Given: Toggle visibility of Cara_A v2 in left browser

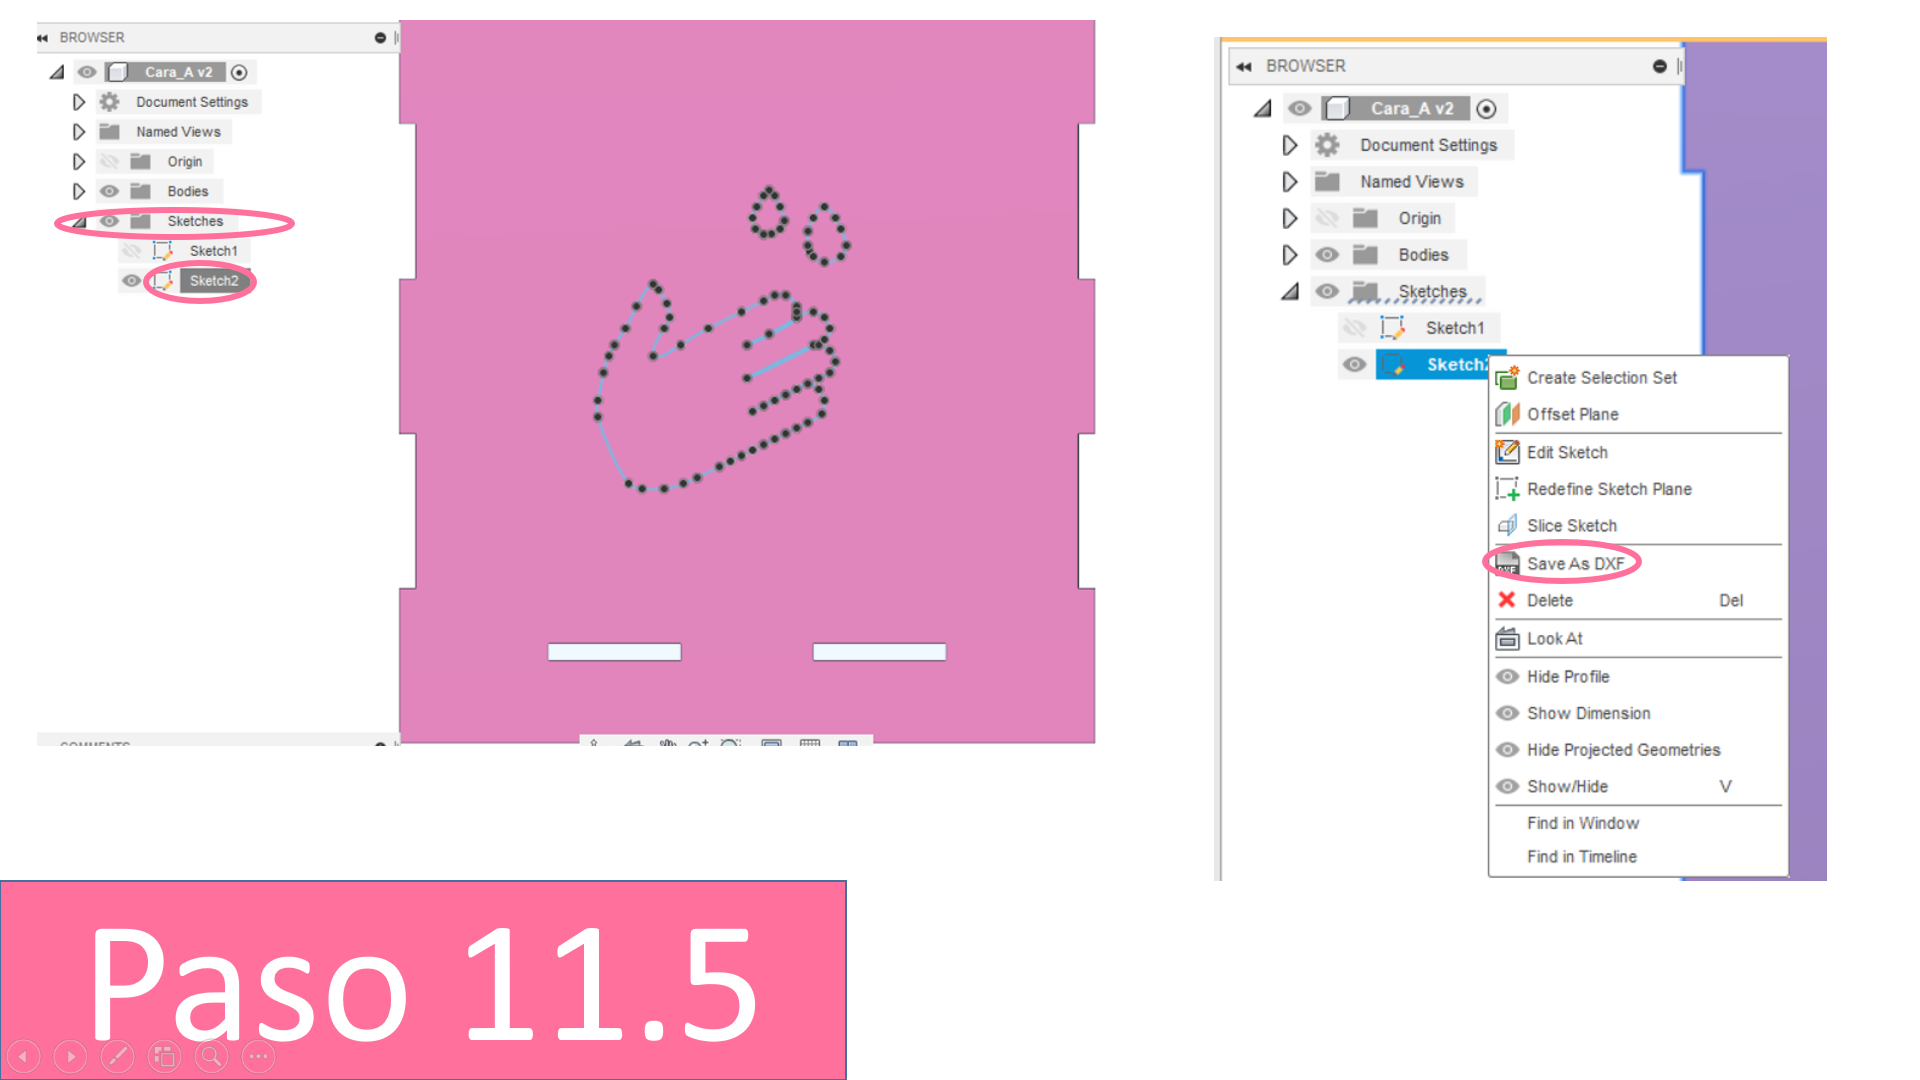Looking at the screenshot, I should tap(87, 72).
